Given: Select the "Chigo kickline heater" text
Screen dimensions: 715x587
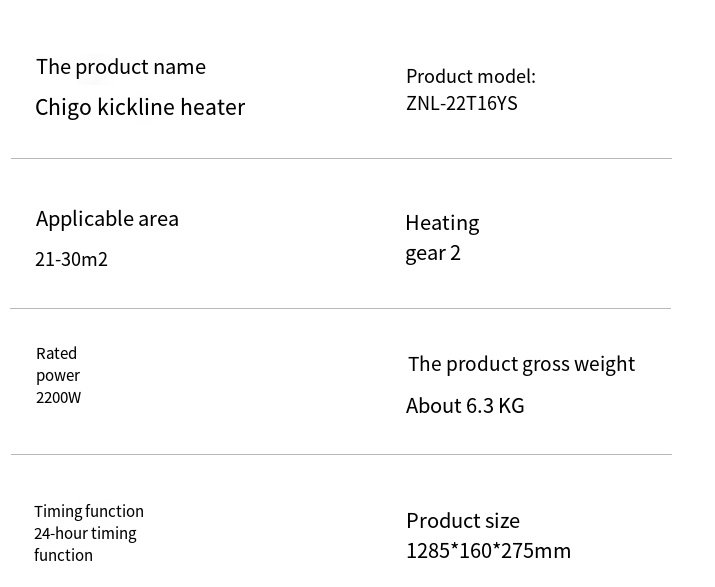Looking at the screenshot, I should pyautogui.click(x=140, y=107).
